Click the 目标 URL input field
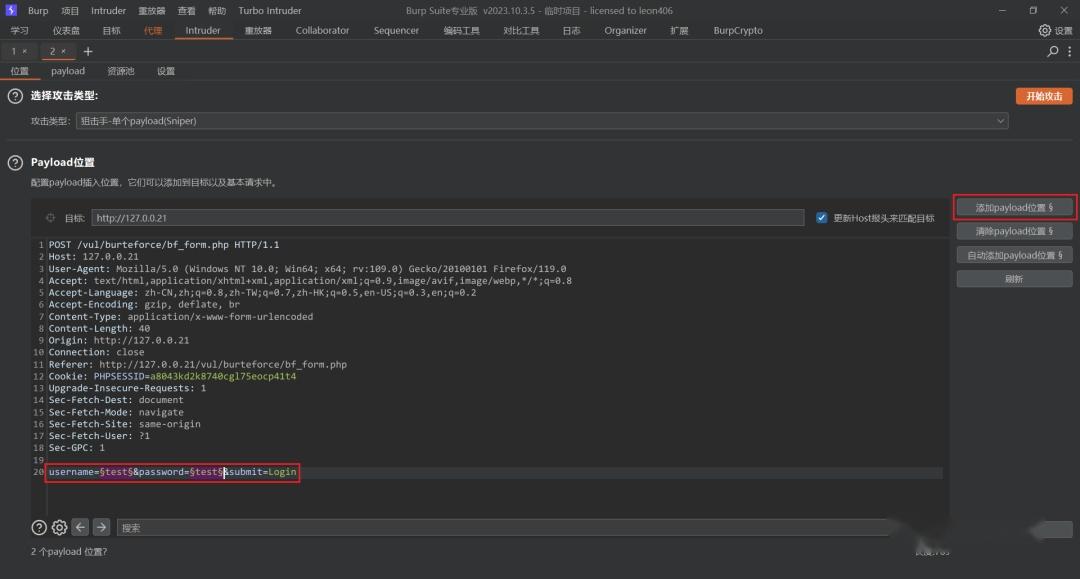This screenshot has width=1080, height=579. (x=448, y=218)
